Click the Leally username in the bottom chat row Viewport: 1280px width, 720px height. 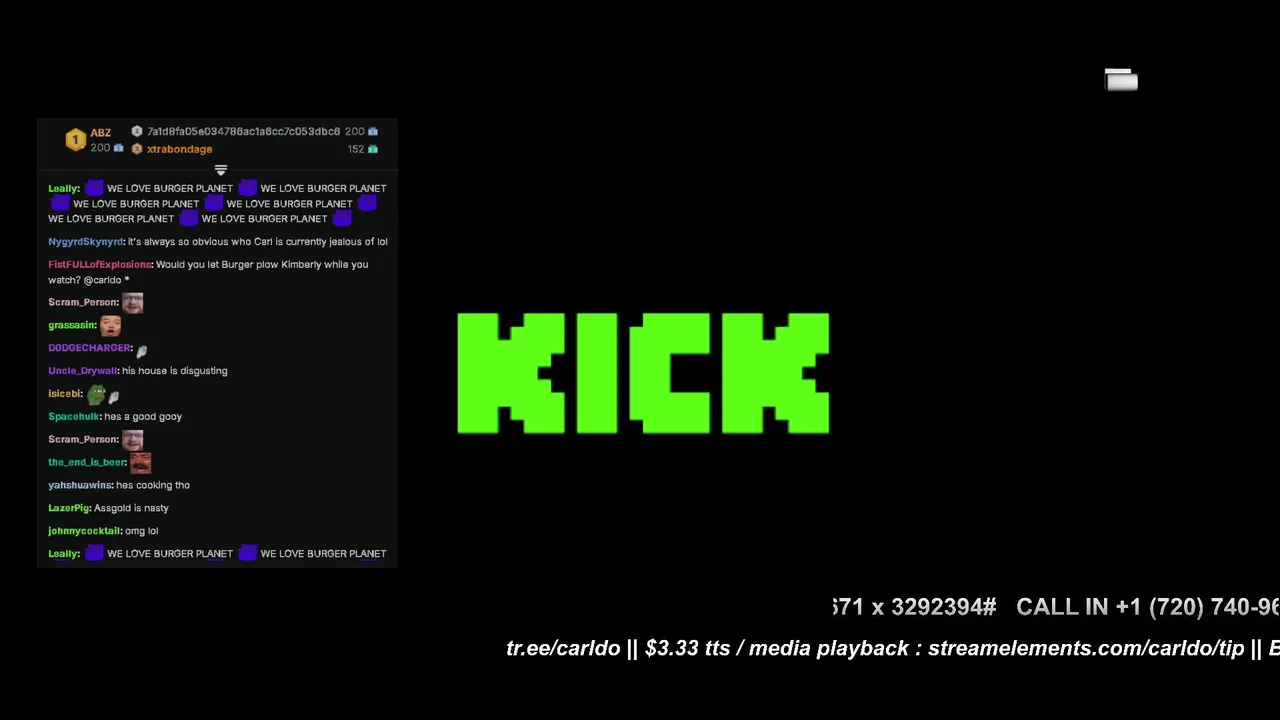tap(64, 554)
